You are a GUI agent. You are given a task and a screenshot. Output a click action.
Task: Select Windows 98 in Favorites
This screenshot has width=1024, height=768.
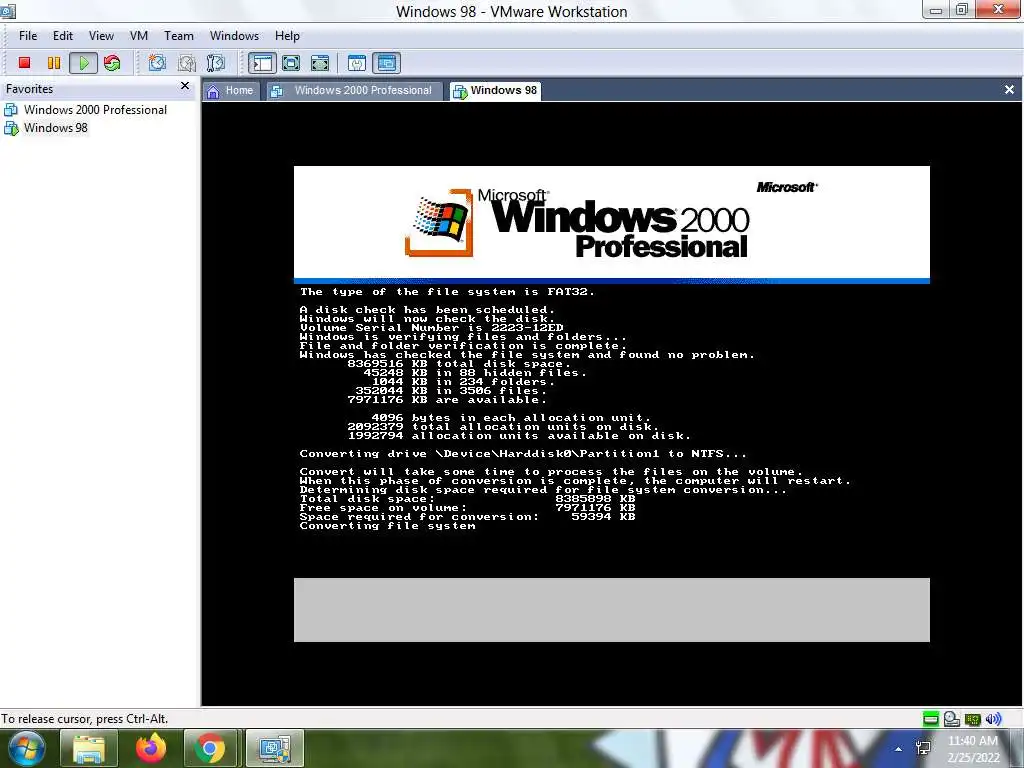pyautogui.click(x=46, y=128)
